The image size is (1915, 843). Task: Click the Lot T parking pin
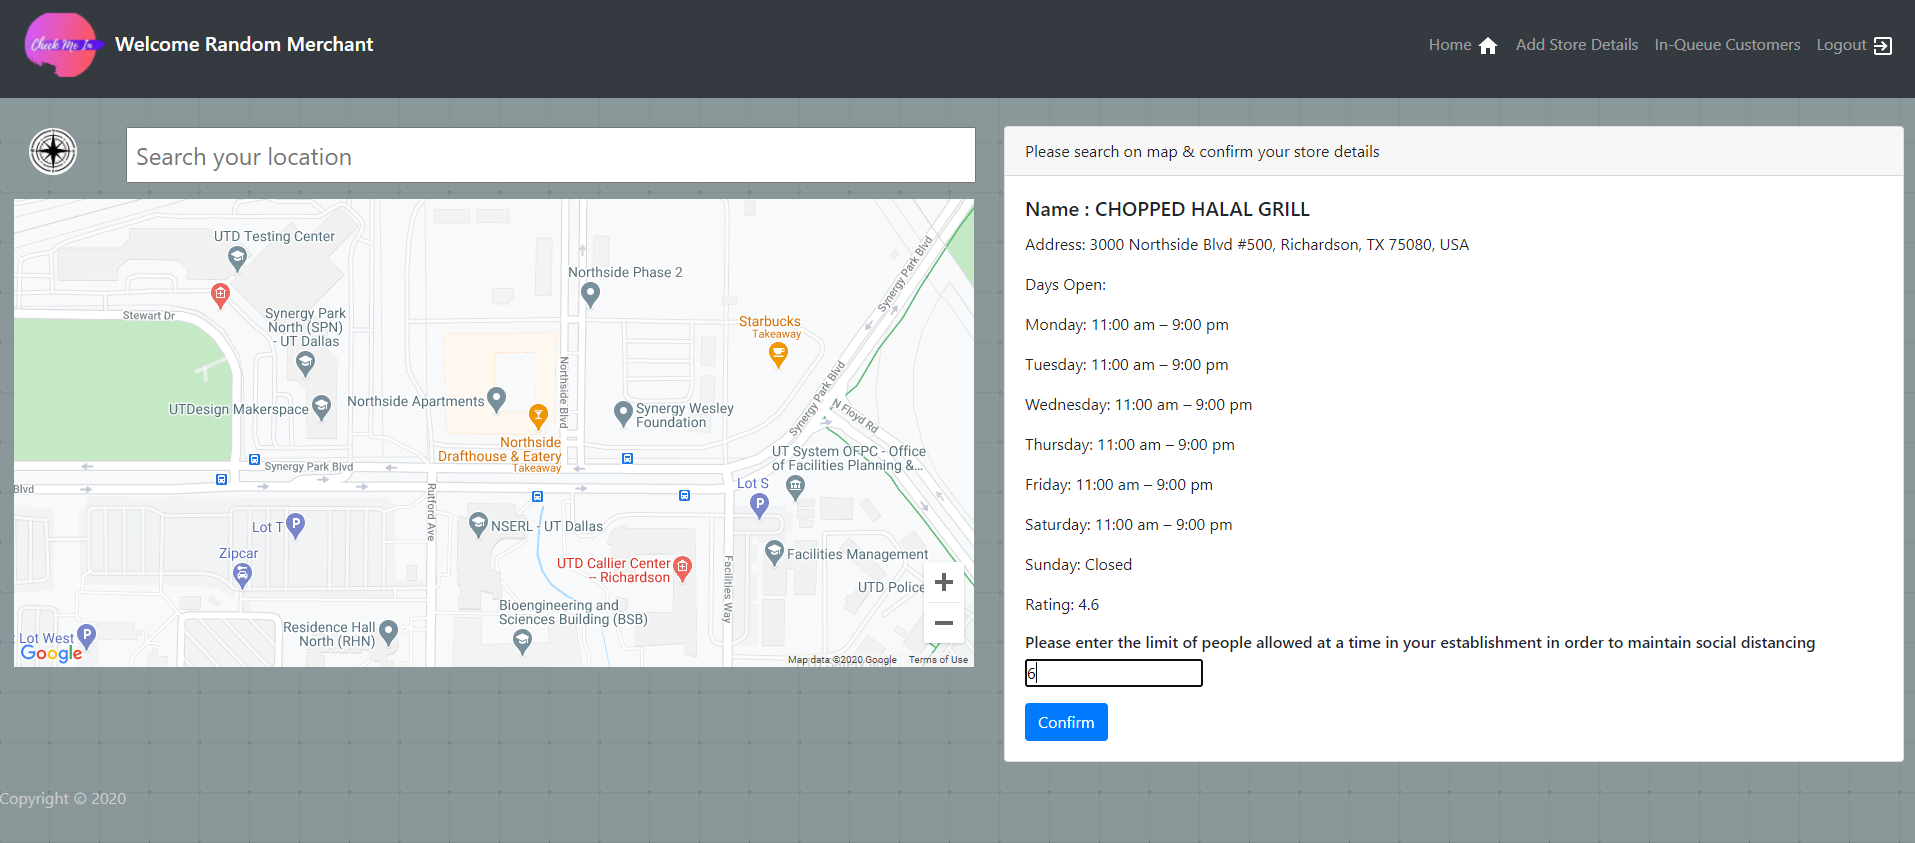point(295,525)
